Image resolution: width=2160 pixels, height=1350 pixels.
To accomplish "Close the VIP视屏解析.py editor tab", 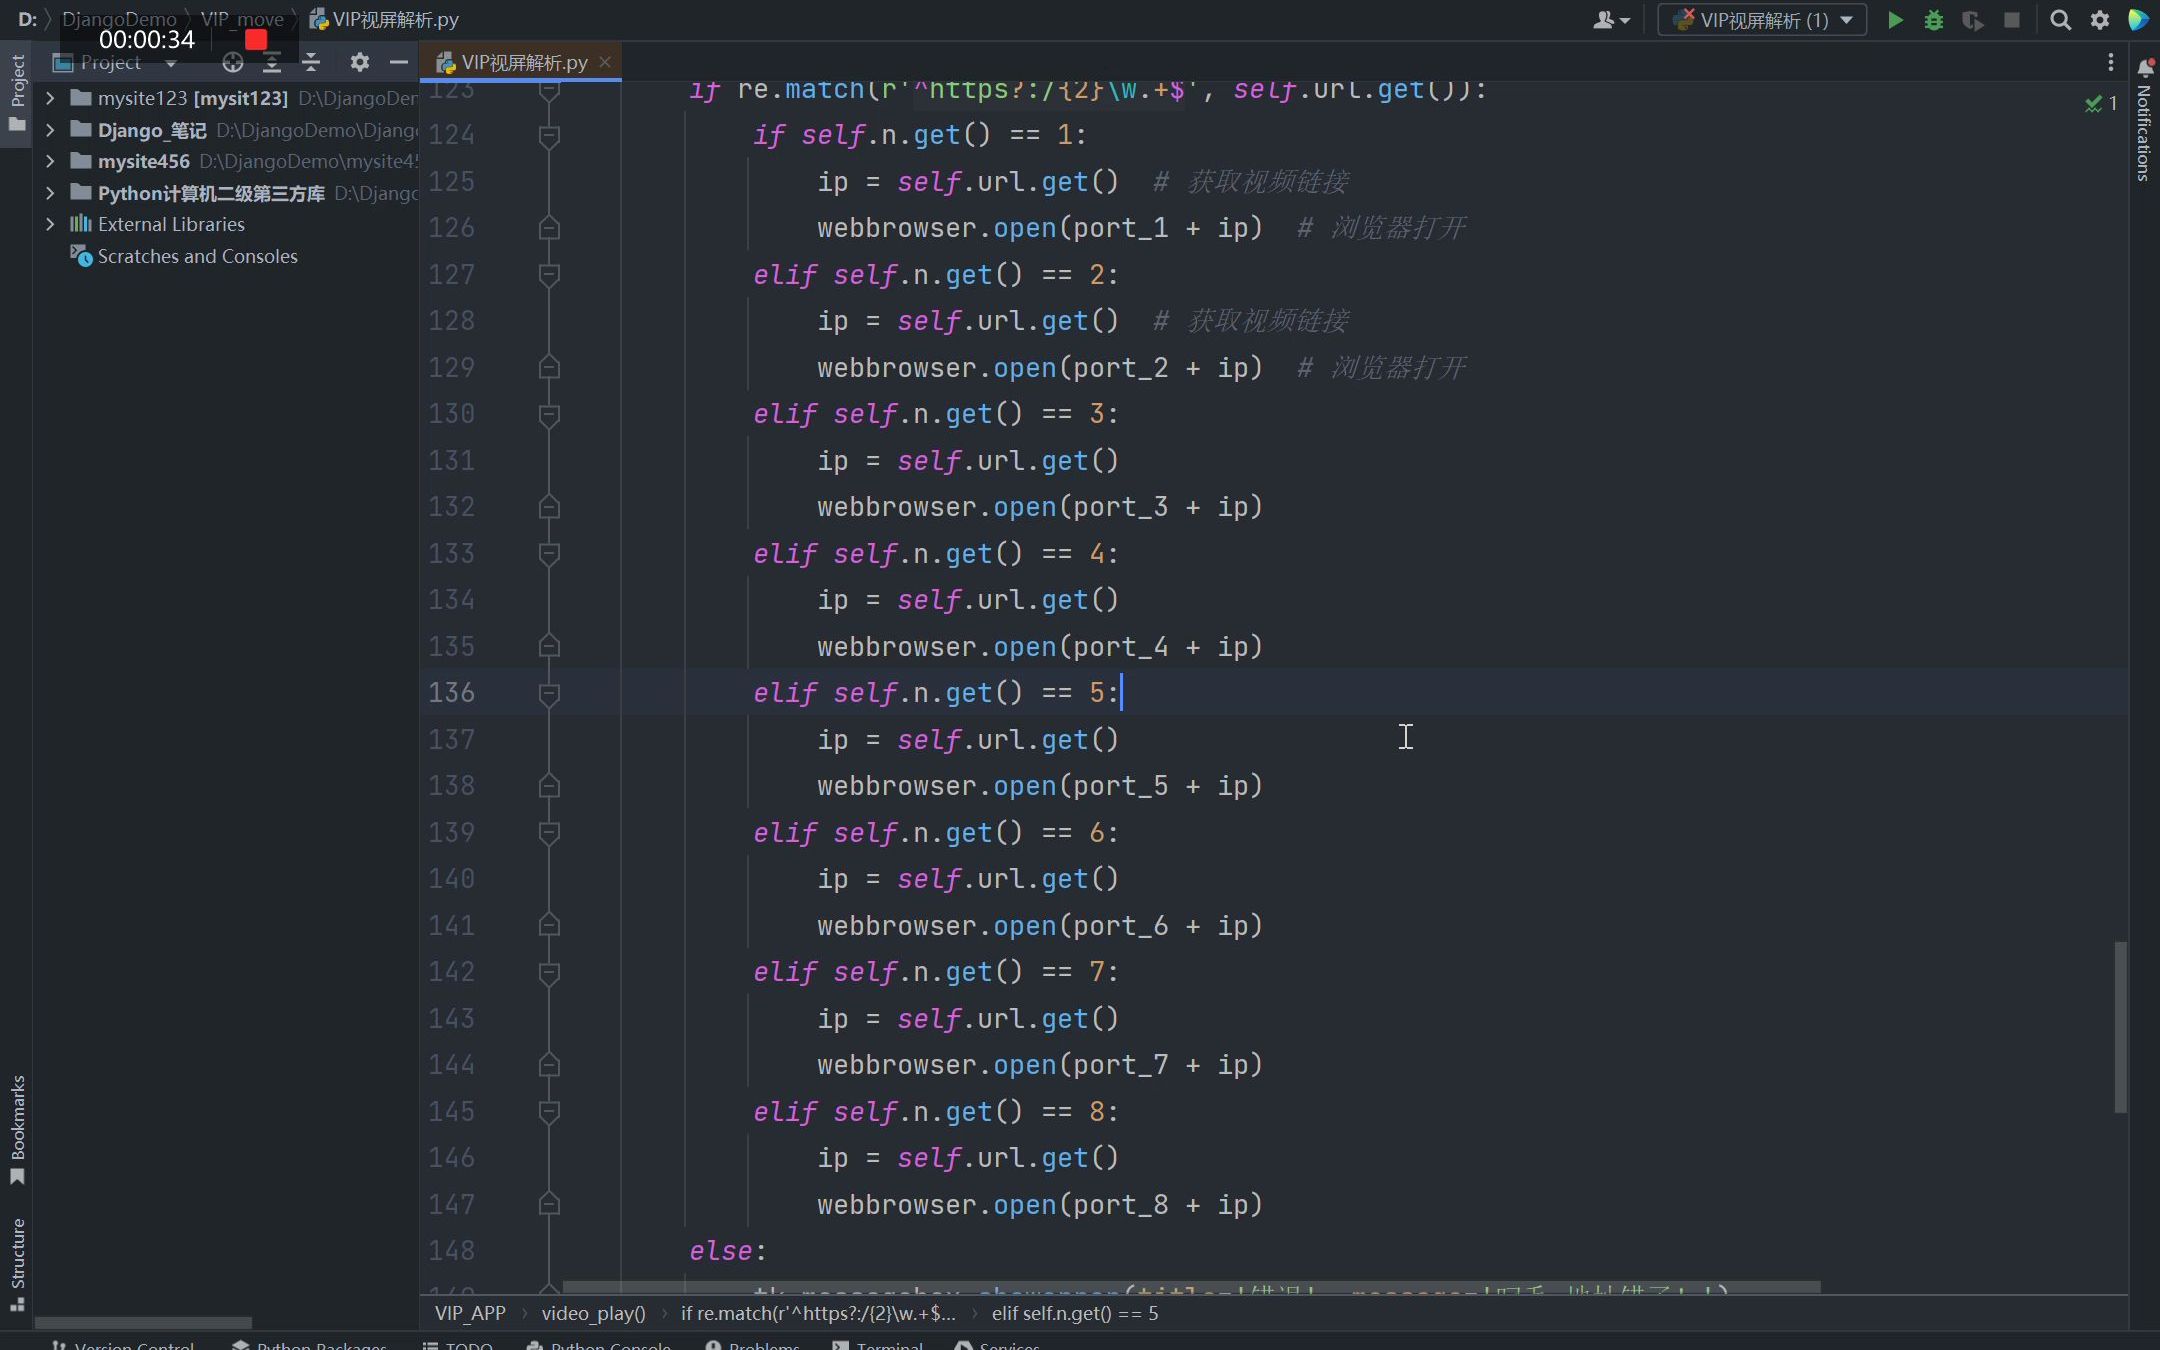I will [605, 62].
